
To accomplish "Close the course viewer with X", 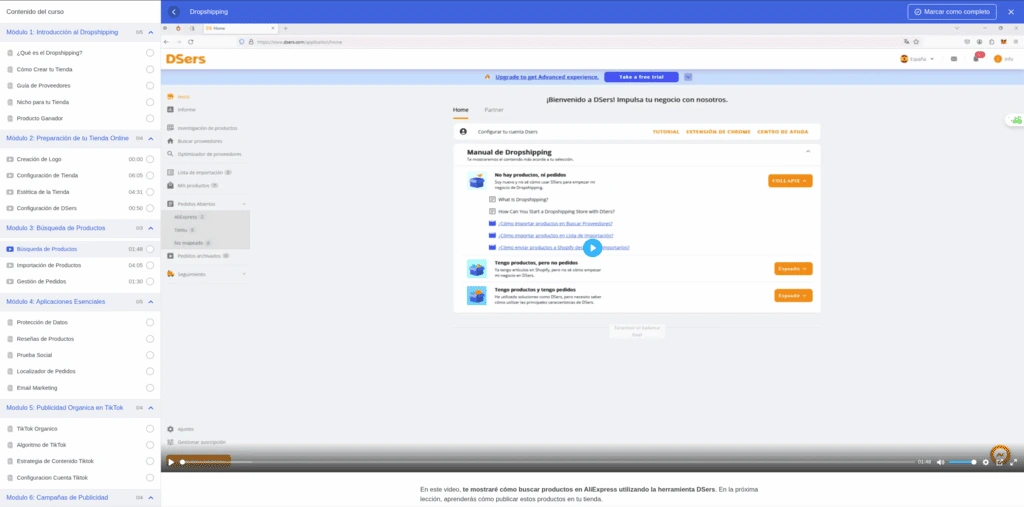I will (1011, 12).
